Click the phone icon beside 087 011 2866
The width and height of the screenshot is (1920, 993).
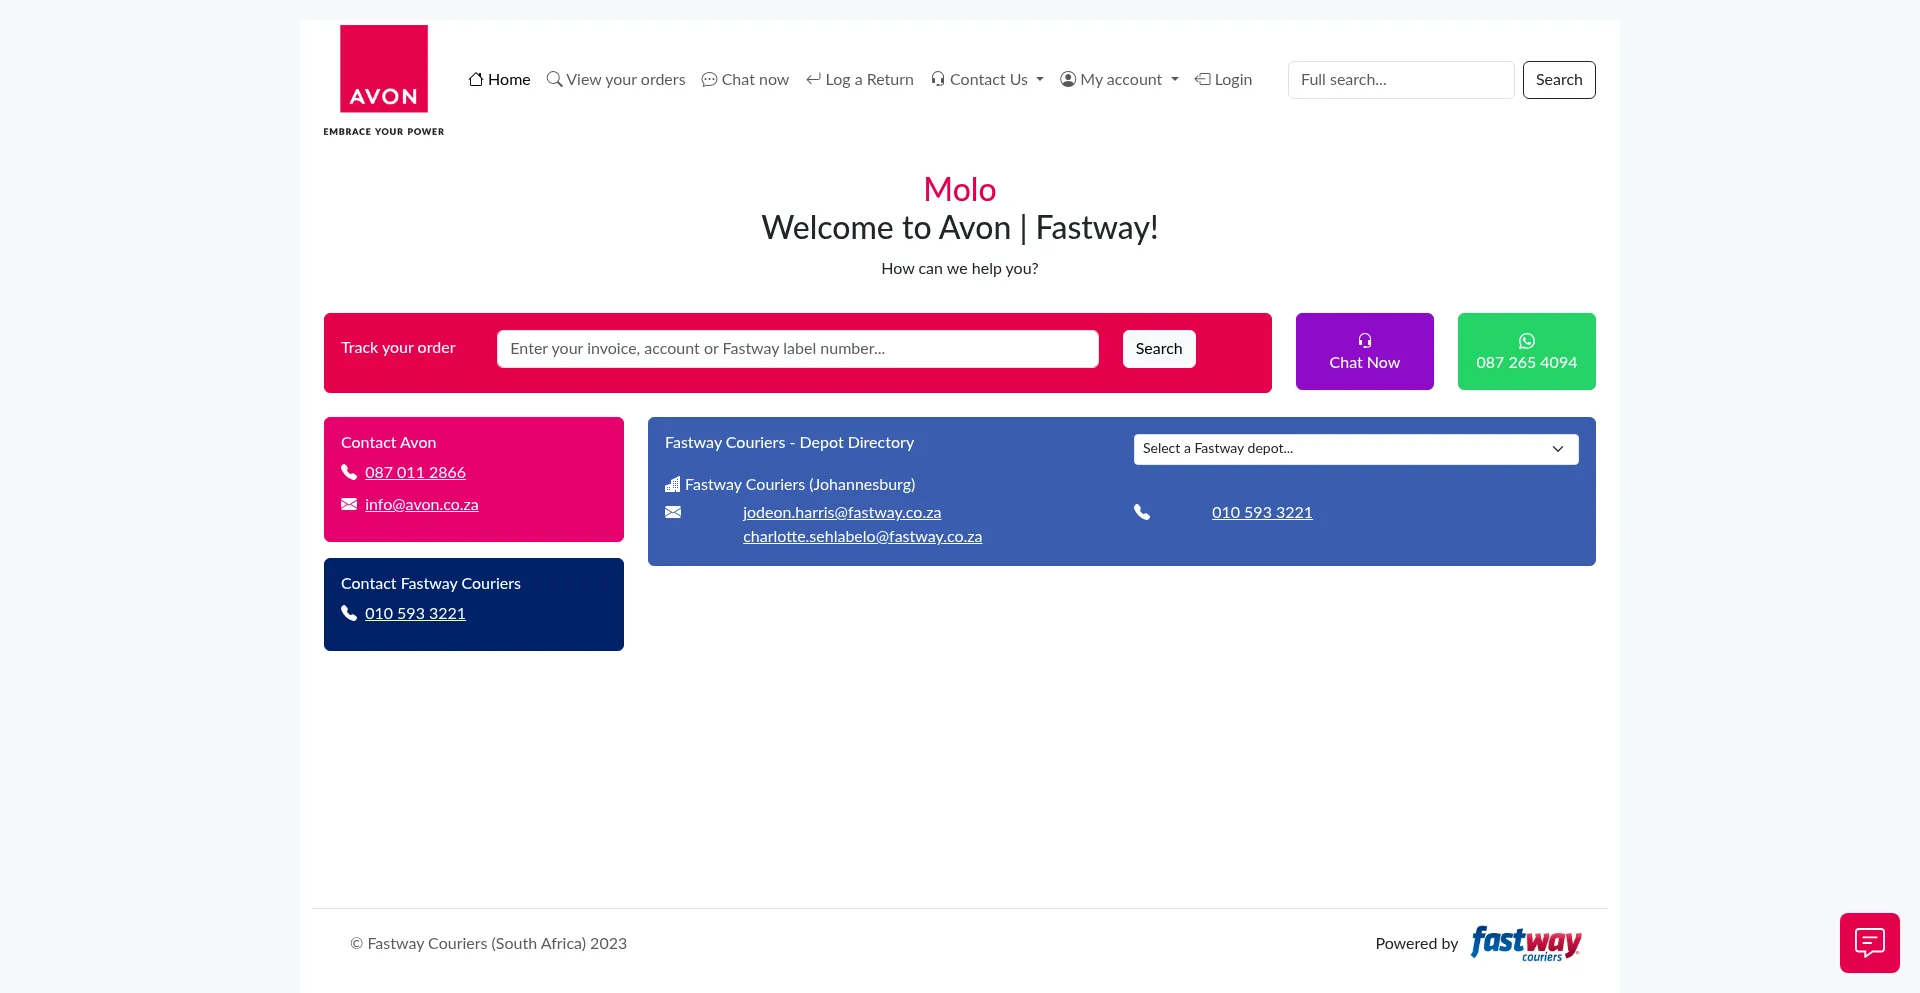tap(348, 472)
